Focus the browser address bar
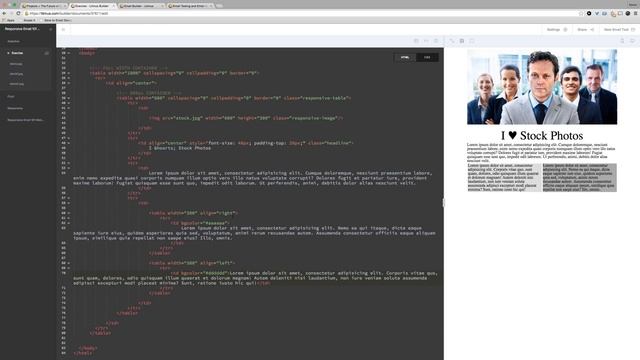The height and width of the screenshot is (360, 640). tap(302, 13)
